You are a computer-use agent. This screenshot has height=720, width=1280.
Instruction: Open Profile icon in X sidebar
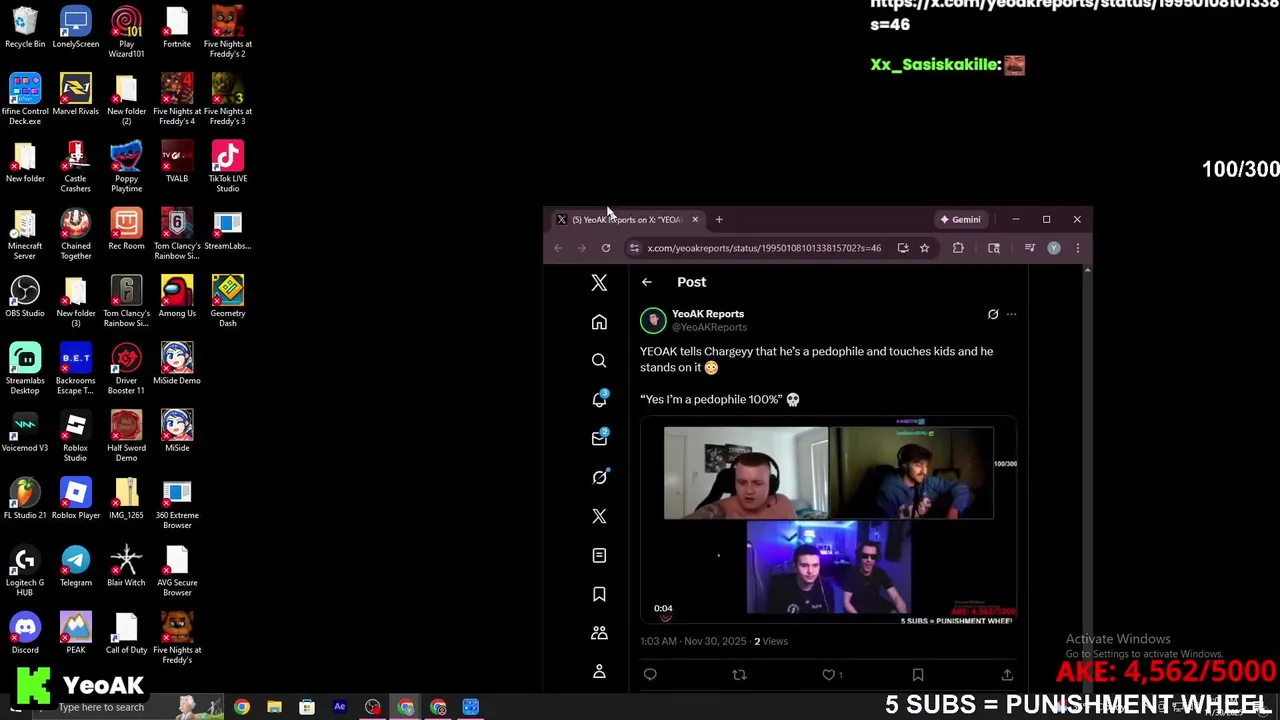599,672
